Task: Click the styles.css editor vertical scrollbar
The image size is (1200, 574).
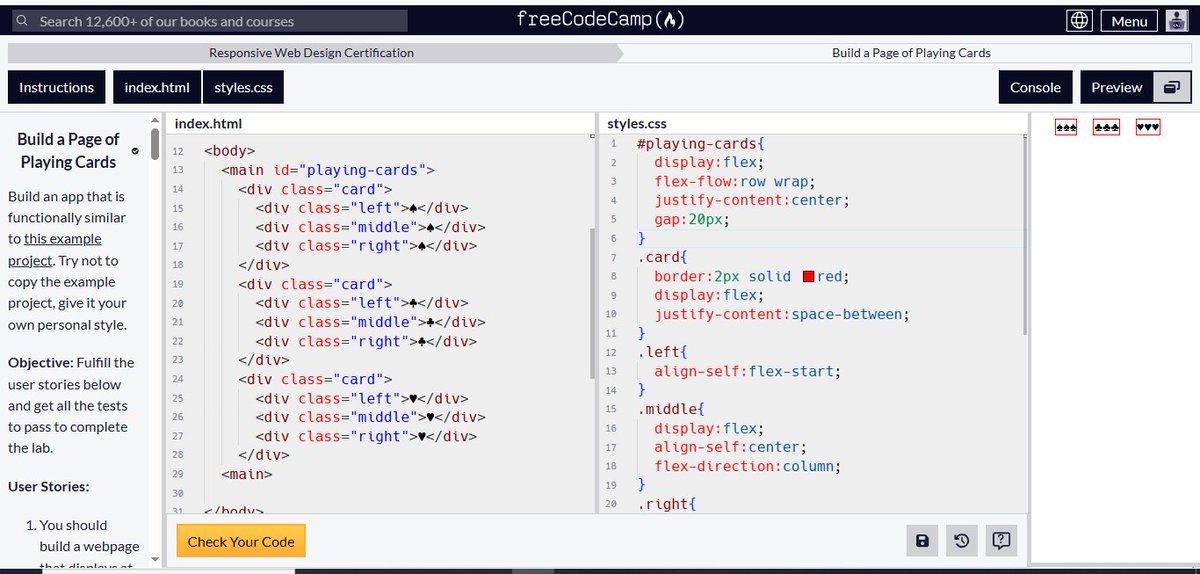Action: tap(1025, 235)
